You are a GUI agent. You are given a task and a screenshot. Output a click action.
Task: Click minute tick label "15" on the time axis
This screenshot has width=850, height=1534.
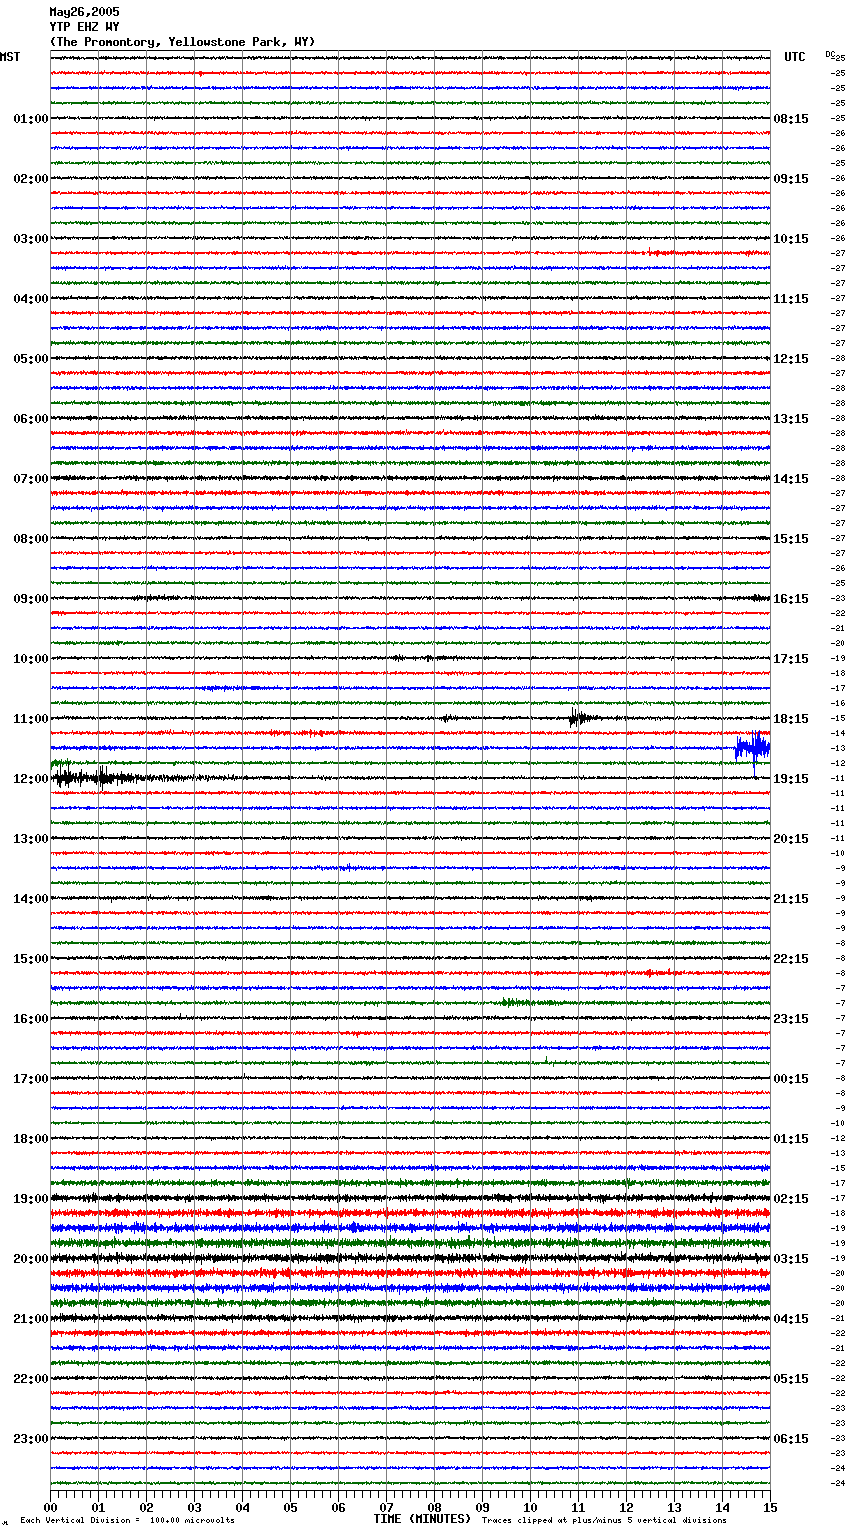pyautogui.click(x=769, y=1508)
